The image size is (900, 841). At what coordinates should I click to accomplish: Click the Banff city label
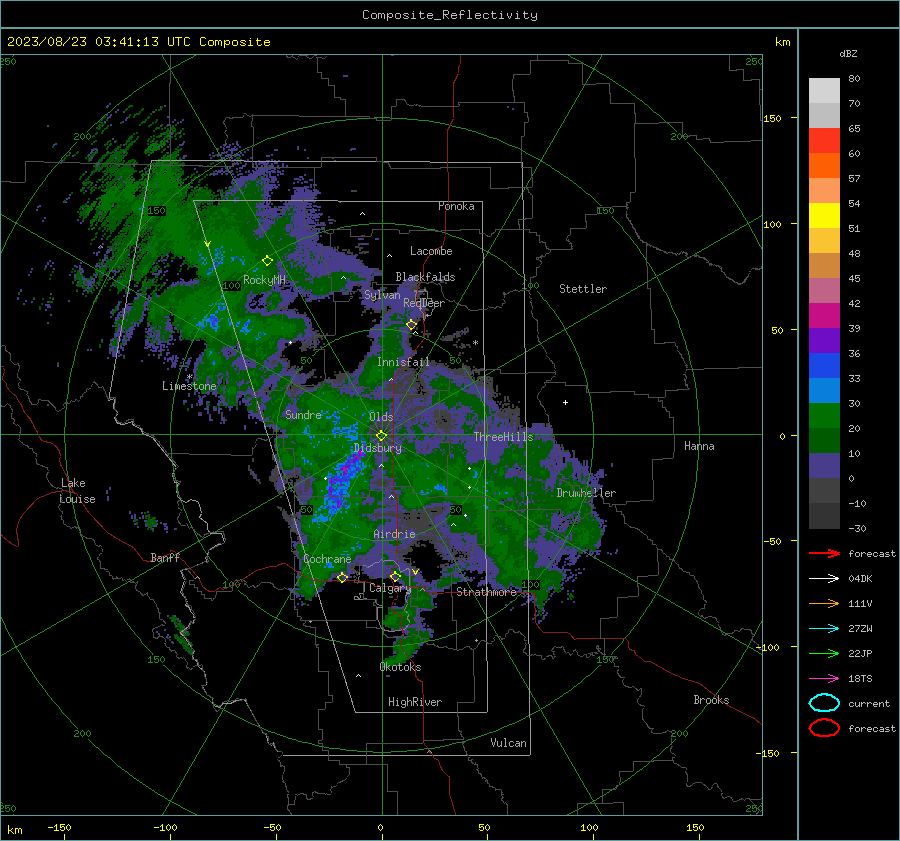coord(165,557)
